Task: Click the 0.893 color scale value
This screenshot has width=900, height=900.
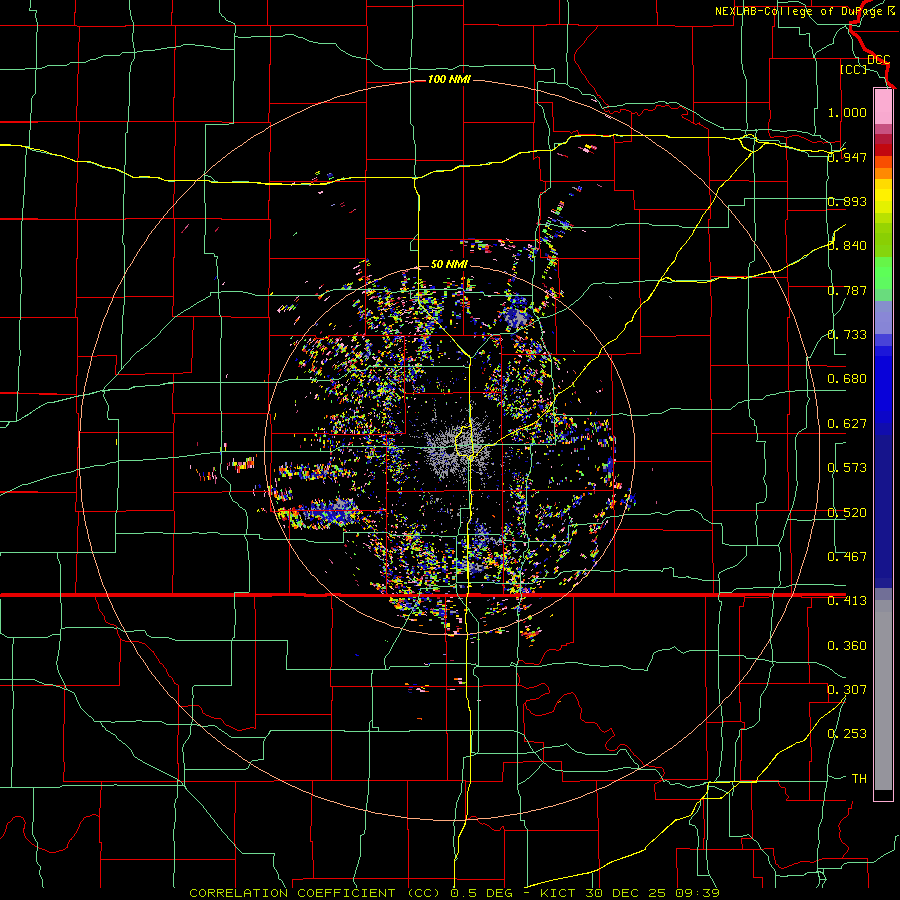Action: (x=847, y=201)
